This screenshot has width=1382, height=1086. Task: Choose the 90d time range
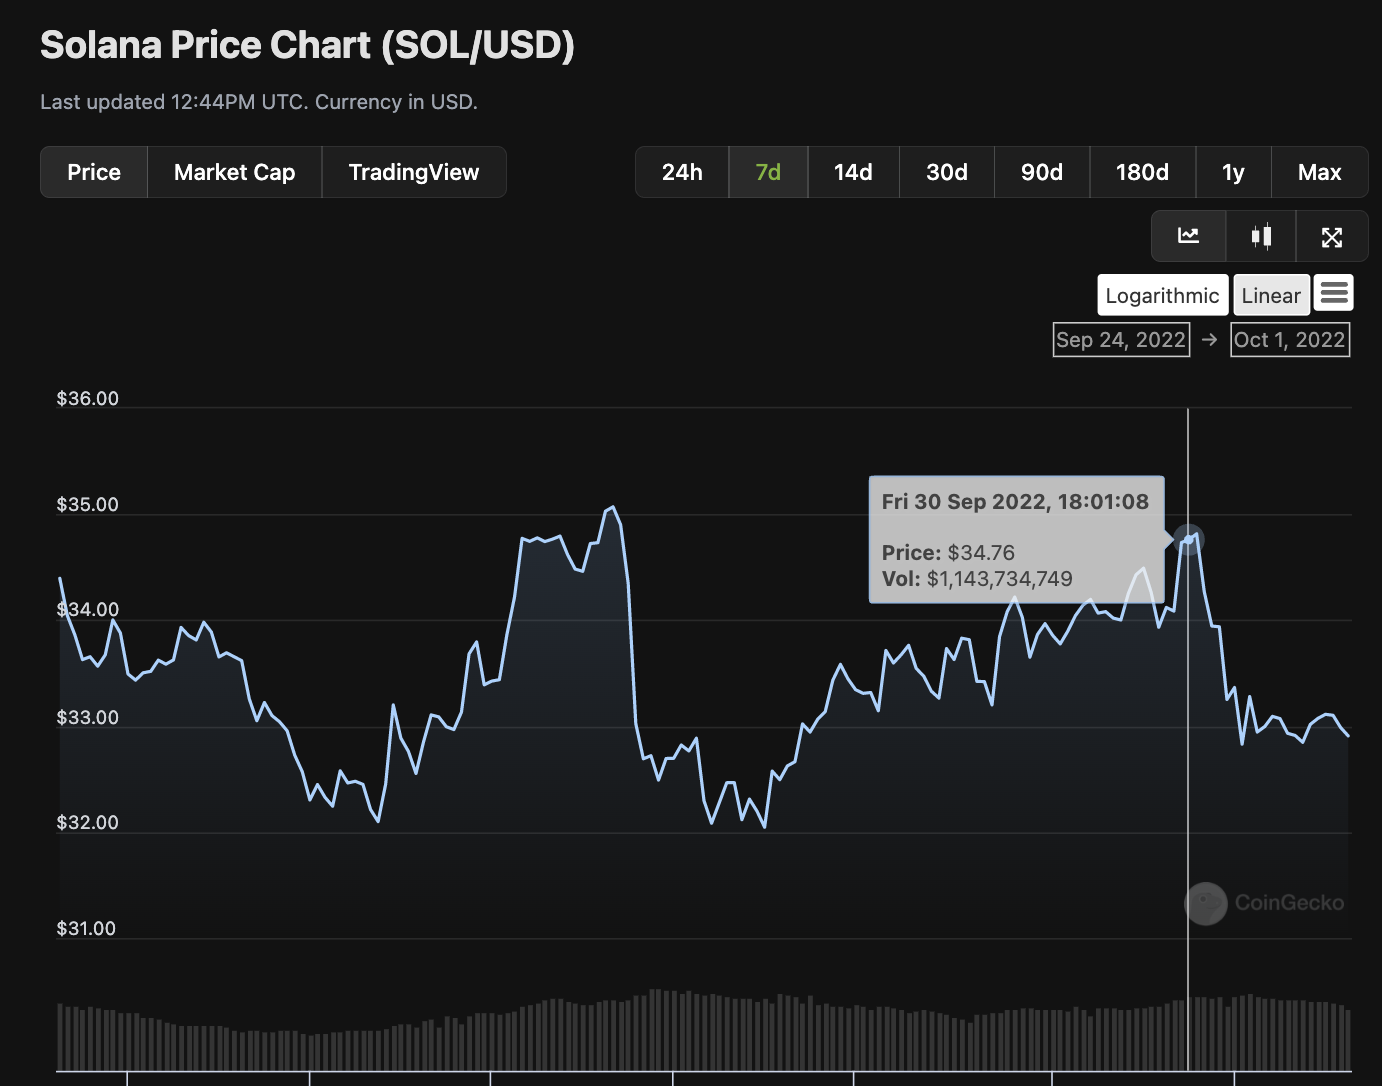tap(1042, 172)
